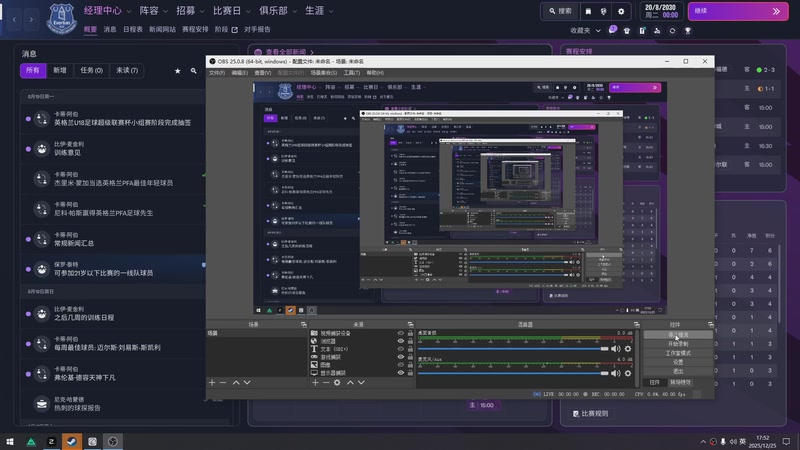Switch to OBS icon in Windows taskbar
Screen dimensions: 800x450
(113, 441)
